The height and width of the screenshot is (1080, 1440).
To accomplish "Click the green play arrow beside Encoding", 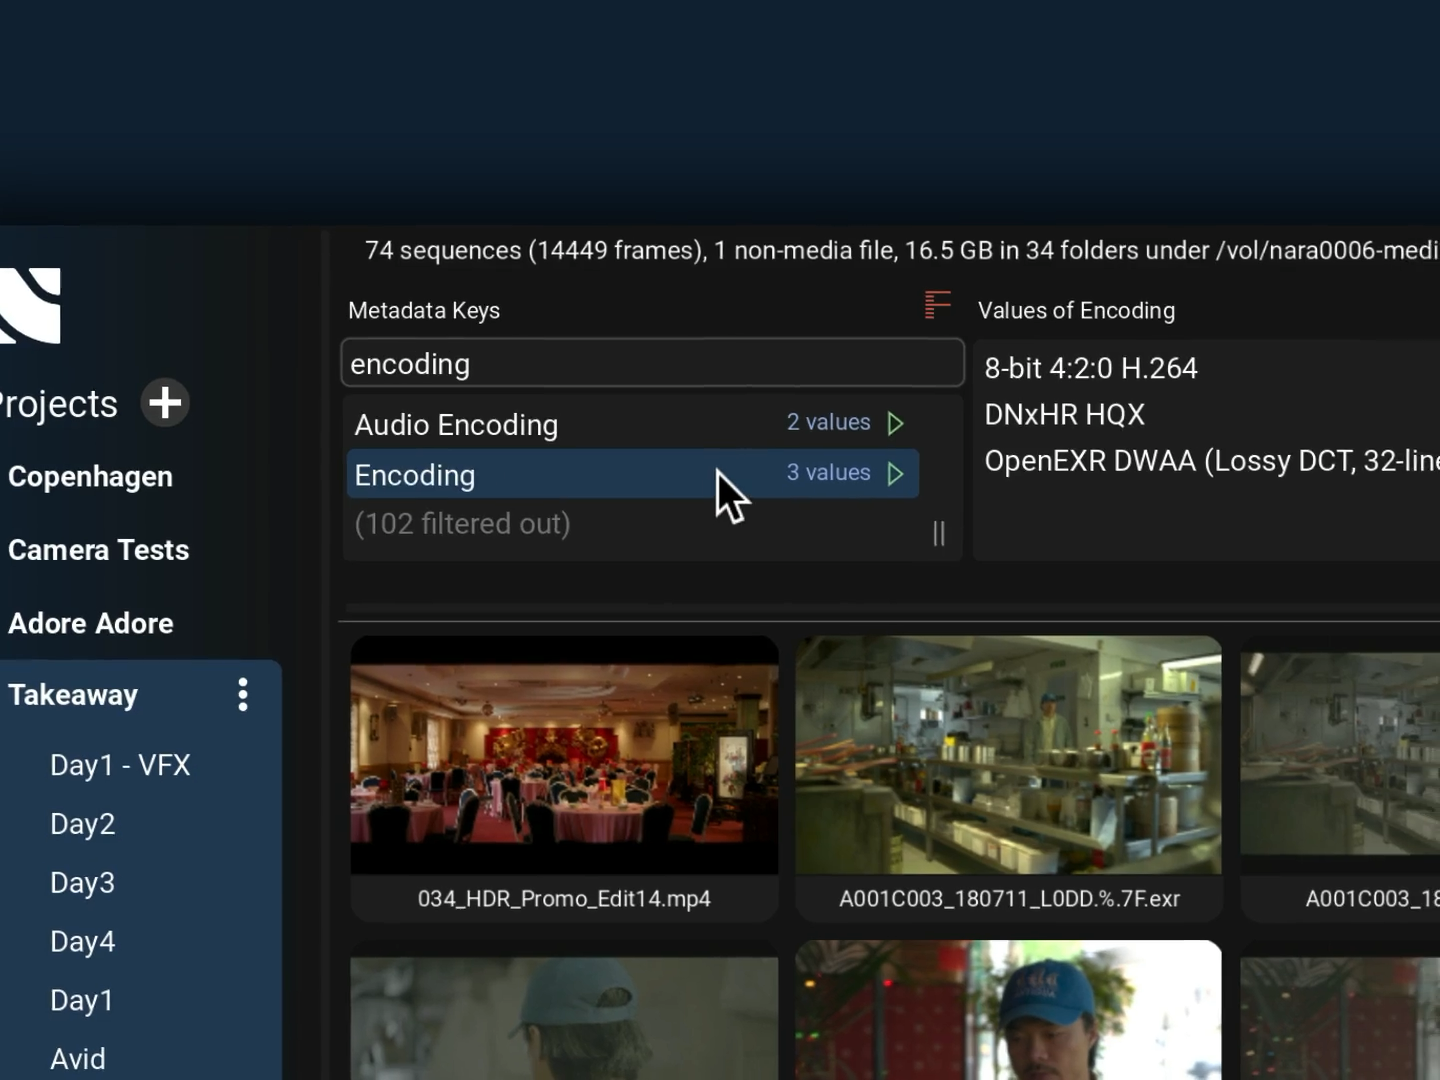I will (895, 474).
